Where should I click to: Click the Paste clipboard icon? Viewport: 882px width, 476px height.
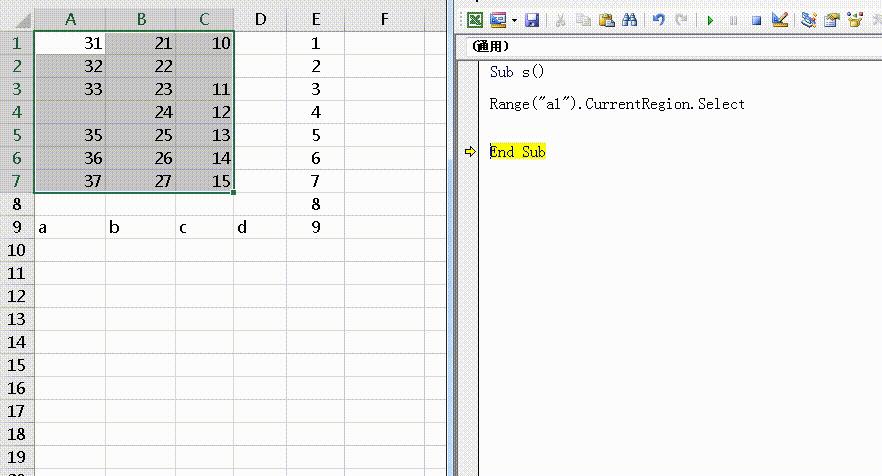pyautogui.click(x=606, y=20)
